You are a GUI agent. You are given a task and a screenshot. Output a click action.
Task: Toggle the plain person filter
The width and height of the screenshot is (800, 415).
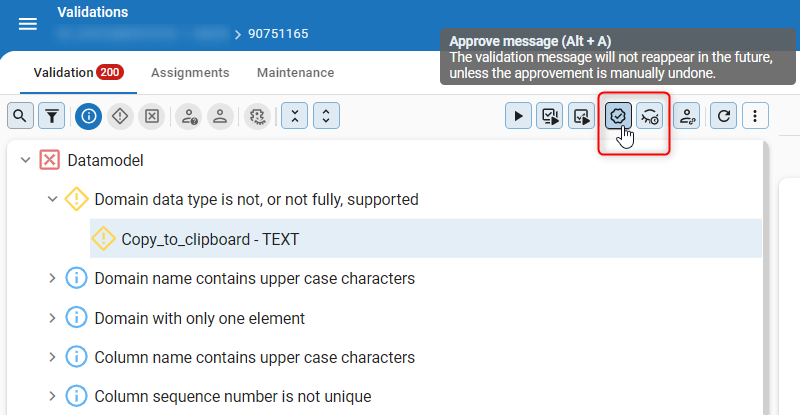[220, 116]
